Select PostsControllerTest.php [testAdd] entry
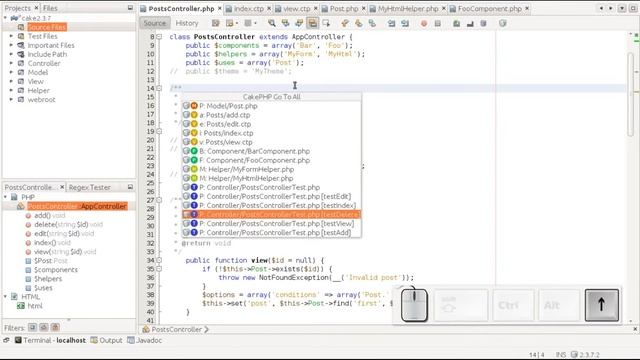Image resolution: width=640 pixels, height=360 pixels. (271, 232)
